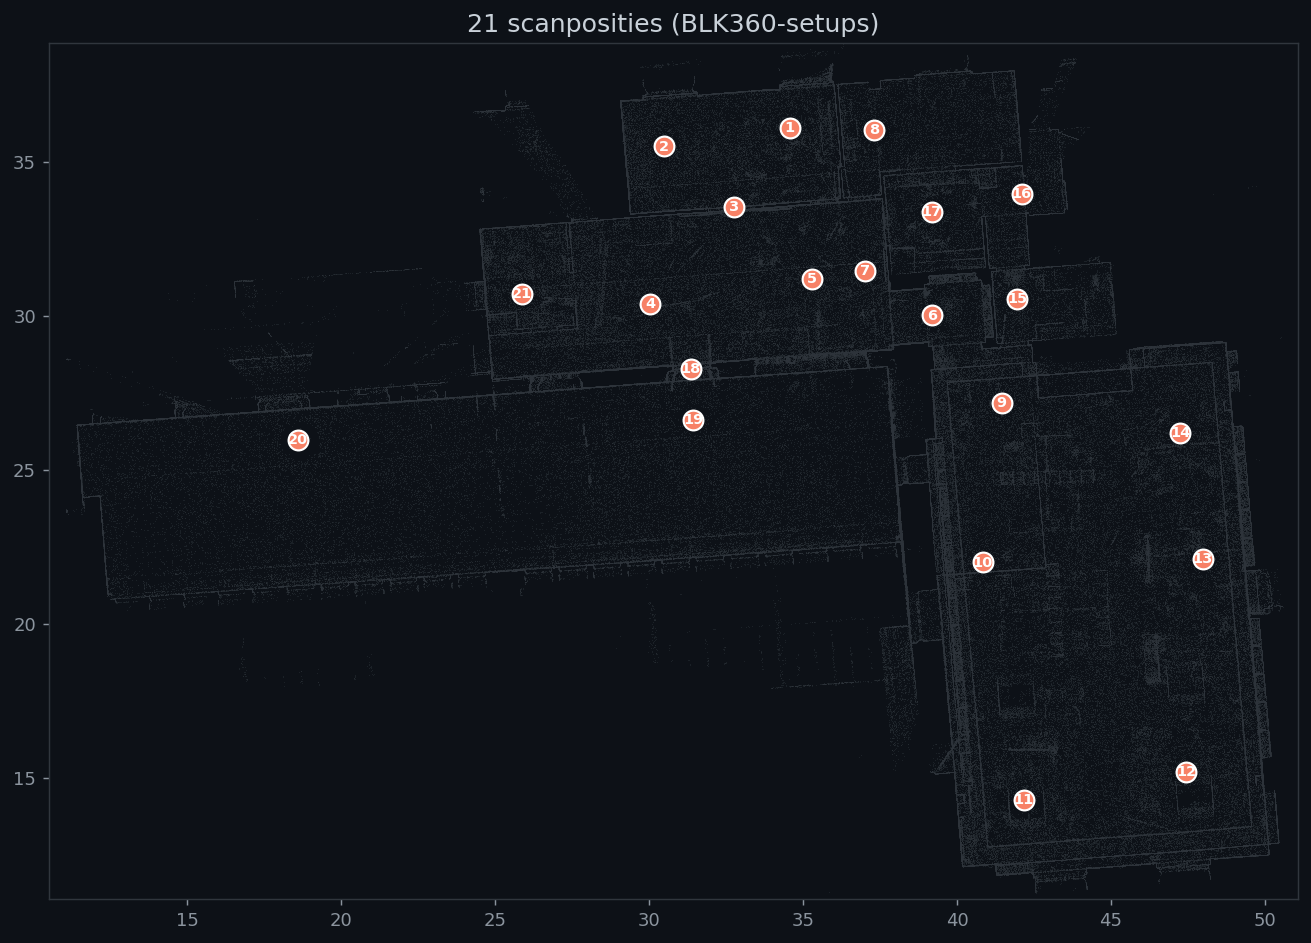Viewport: 1311px width, 943px height.
Task: Click scan position marker 1
Action: (x=790, y=128)
